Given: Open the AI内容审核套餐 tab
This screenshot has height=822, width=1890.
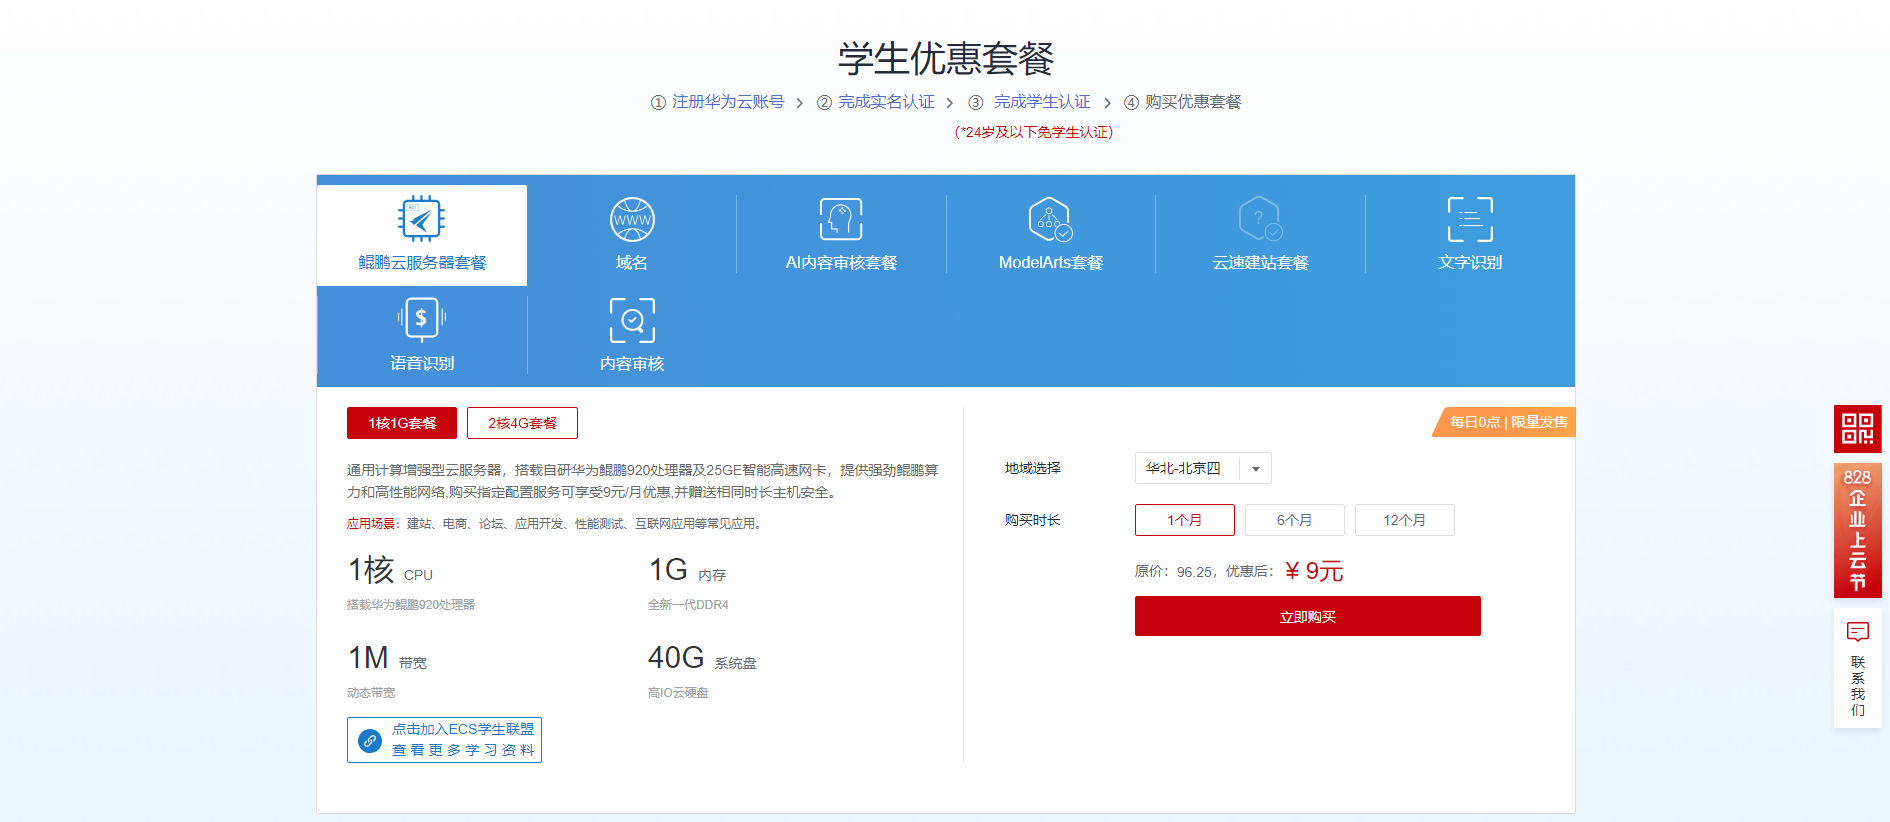Looking at the screenshot, I should pyautogui.click(x=841, y=235).
